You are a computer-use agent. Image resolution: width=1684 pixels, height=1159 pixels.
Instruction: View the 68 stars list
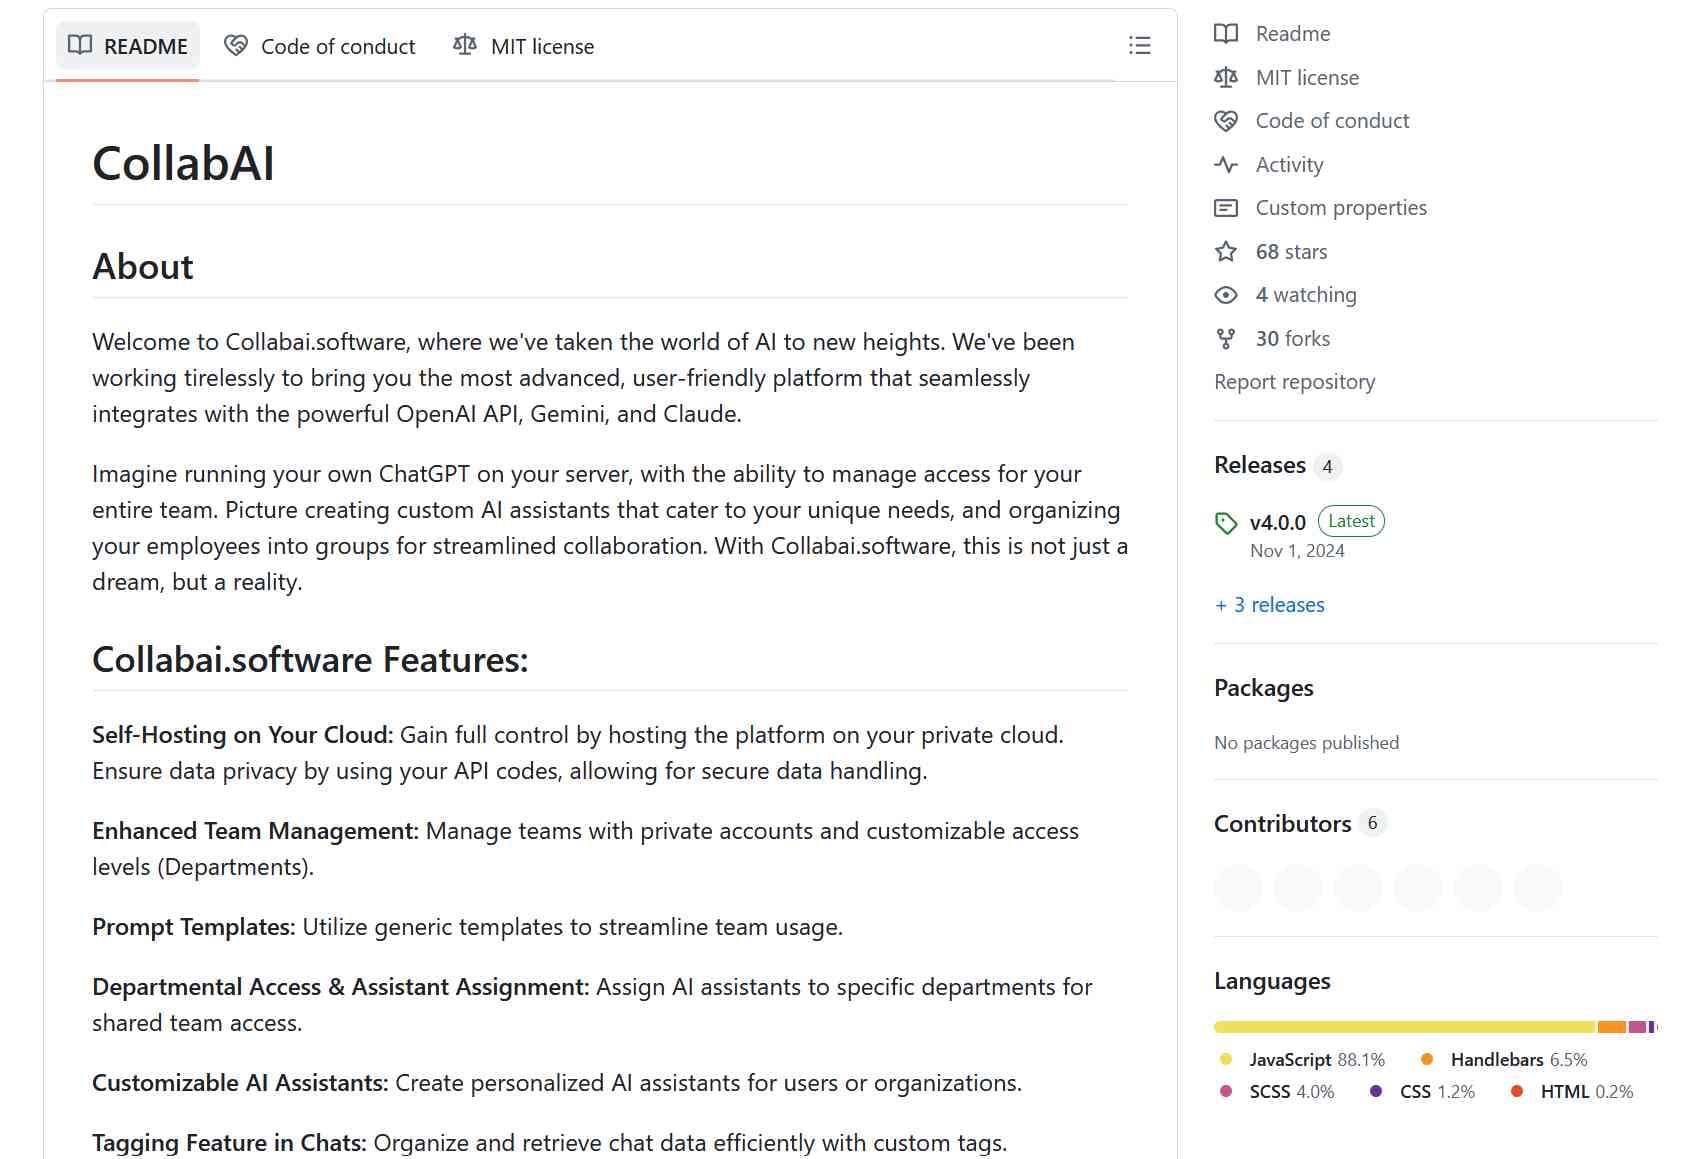click(x=1291, y=252)
